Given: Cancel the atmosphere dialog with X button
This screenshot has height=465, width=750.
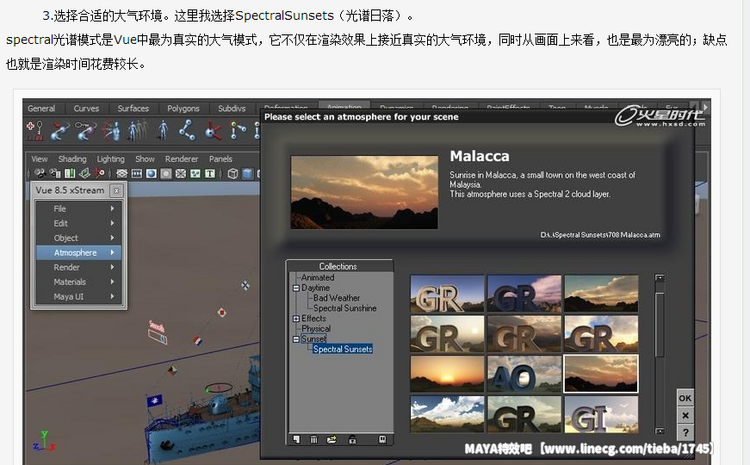Looking at the screenshot, I should [685, 415].
